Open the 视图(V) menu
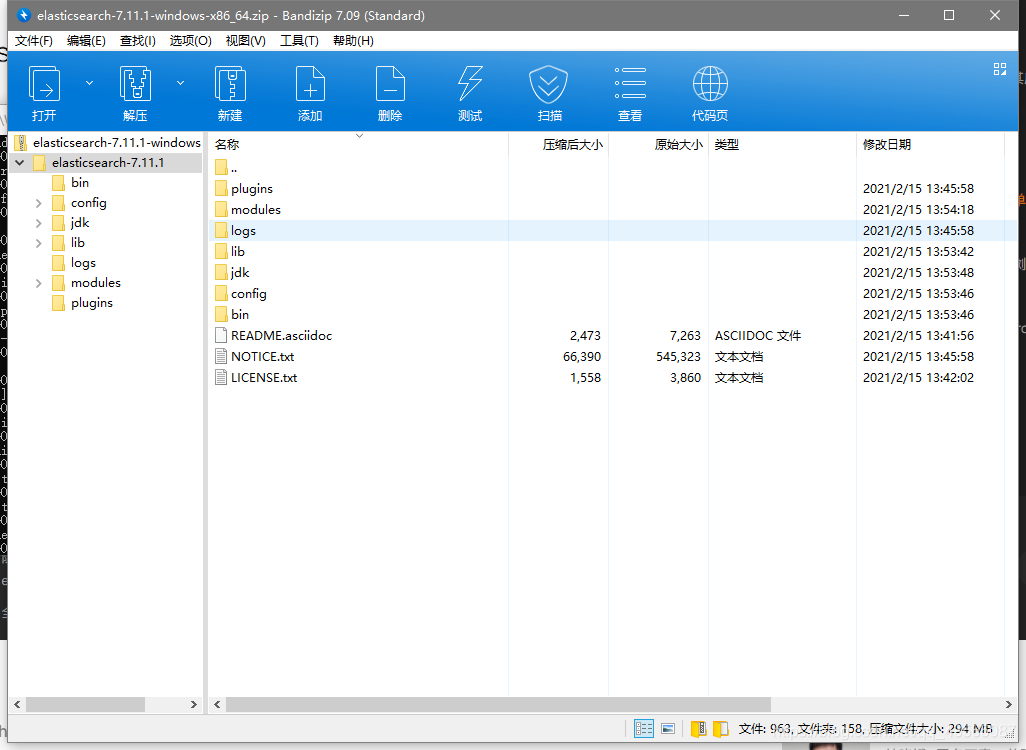The image size is (1026, 750). tap(245, 41)
